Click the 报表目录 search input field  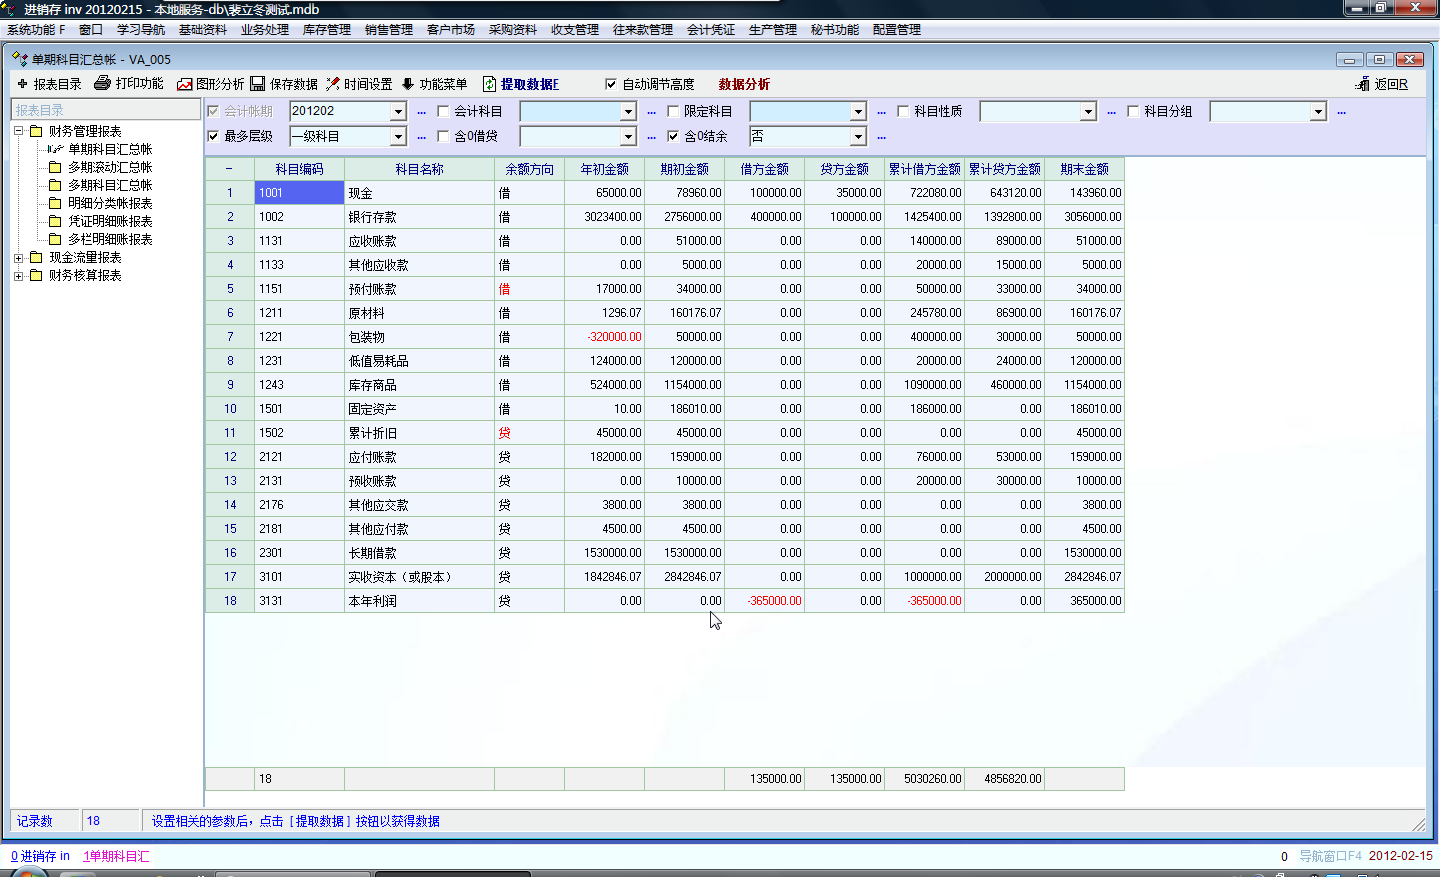tap(105, 110)
